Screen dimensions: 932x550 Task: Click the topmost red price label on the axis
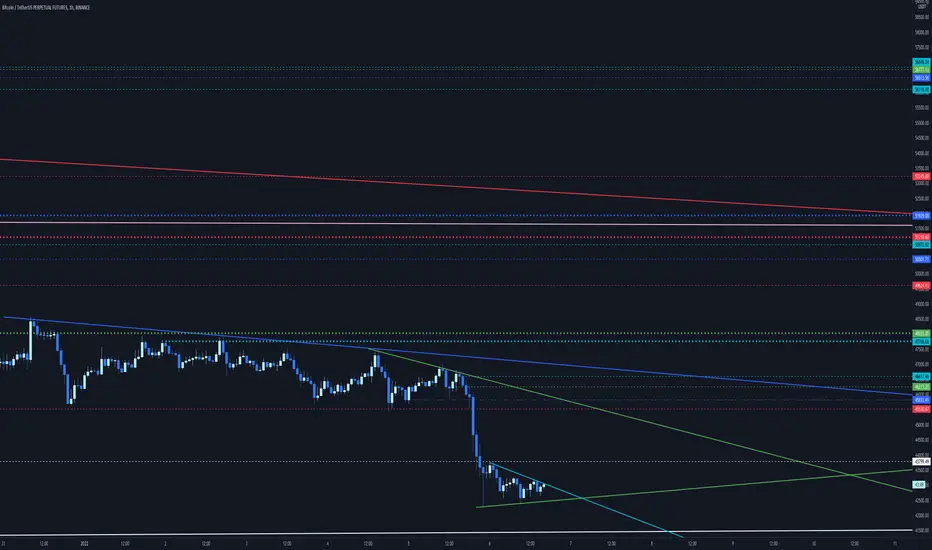(x=921, y=177)
